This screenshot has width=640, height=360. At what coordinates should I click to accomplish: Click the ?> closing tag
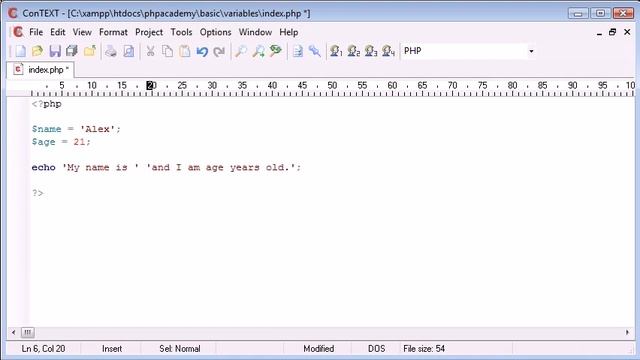pos(38,193)
